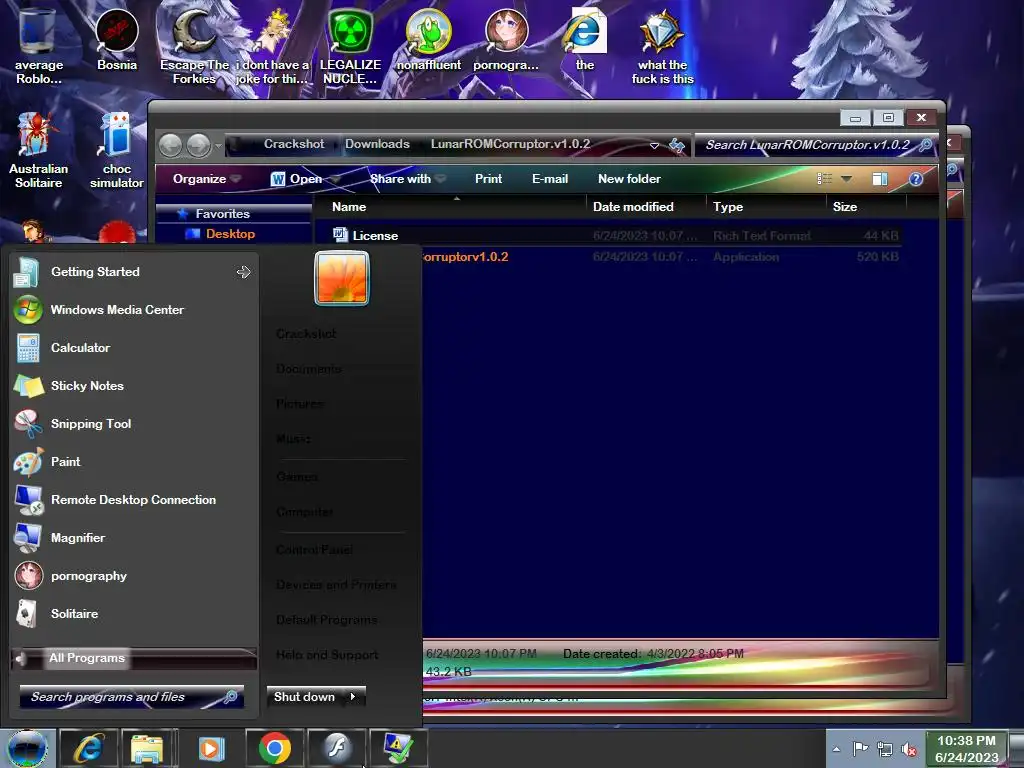Click the Explorer back navigation arrow
The image size is (1024, 768).
(x=170, y=145)
